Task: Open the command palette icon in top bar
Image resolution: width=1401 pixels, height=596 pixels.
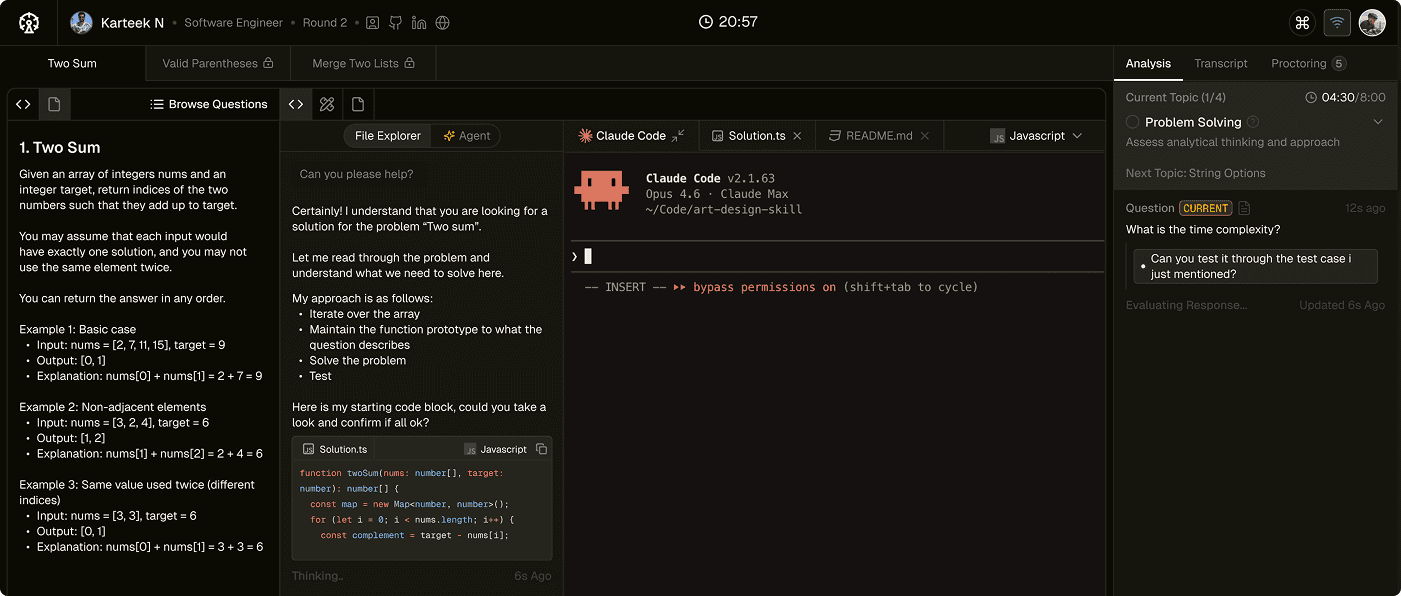Action: click(x=1302, y=22)
